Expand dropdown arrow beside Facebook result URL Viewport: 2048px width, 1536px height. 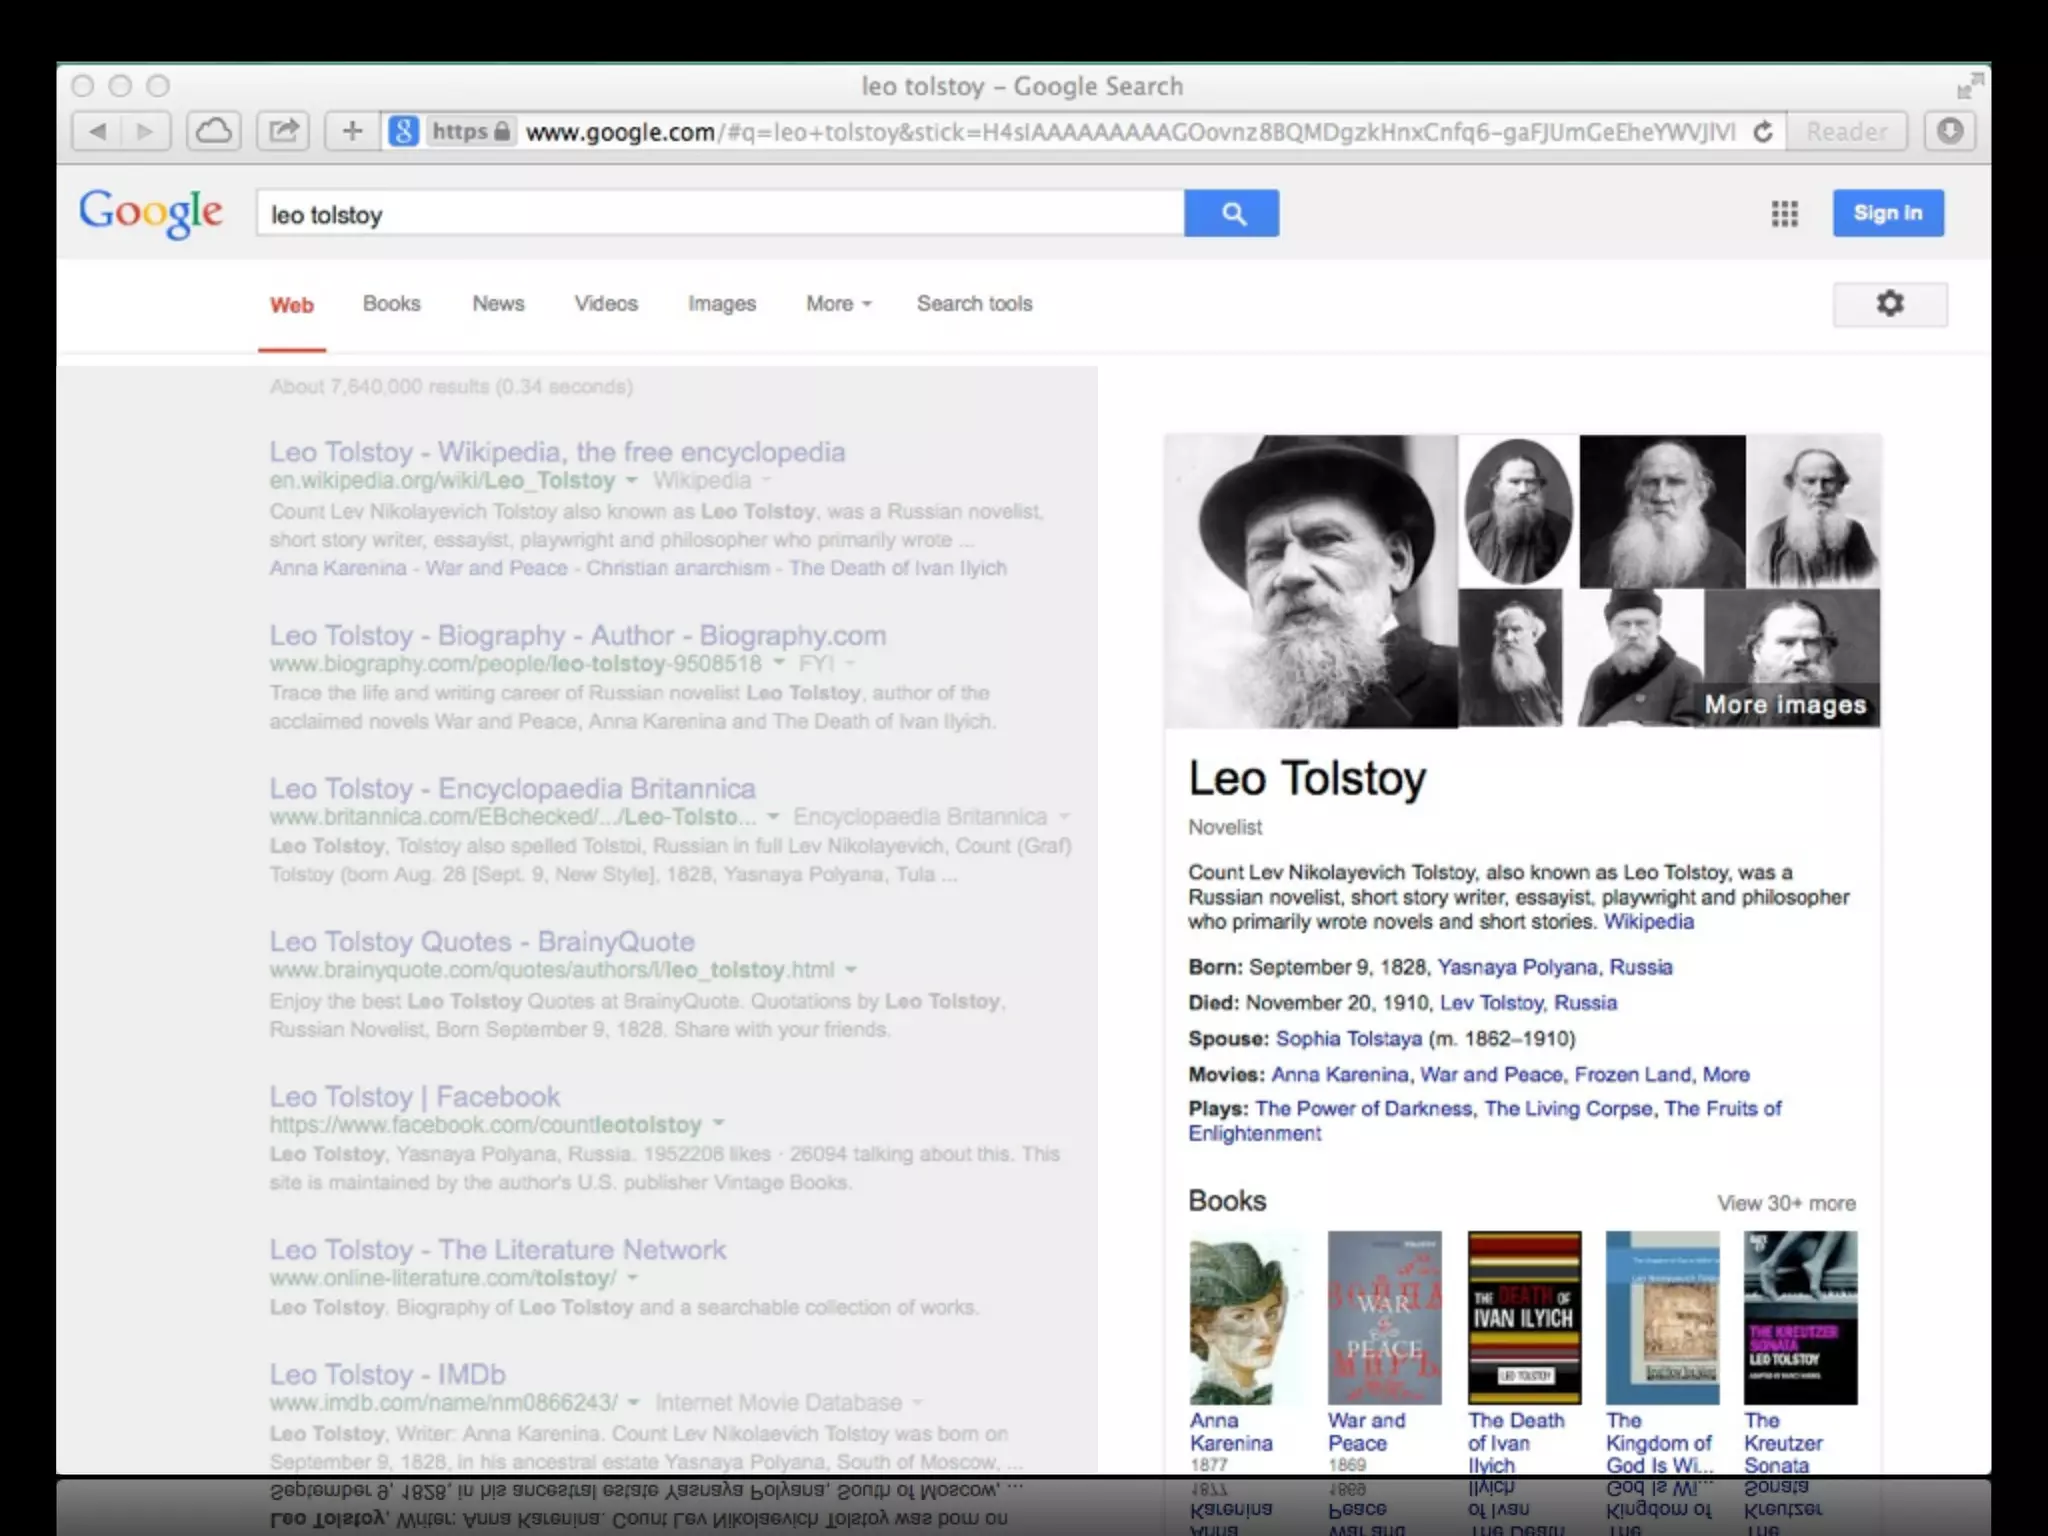718,1124
